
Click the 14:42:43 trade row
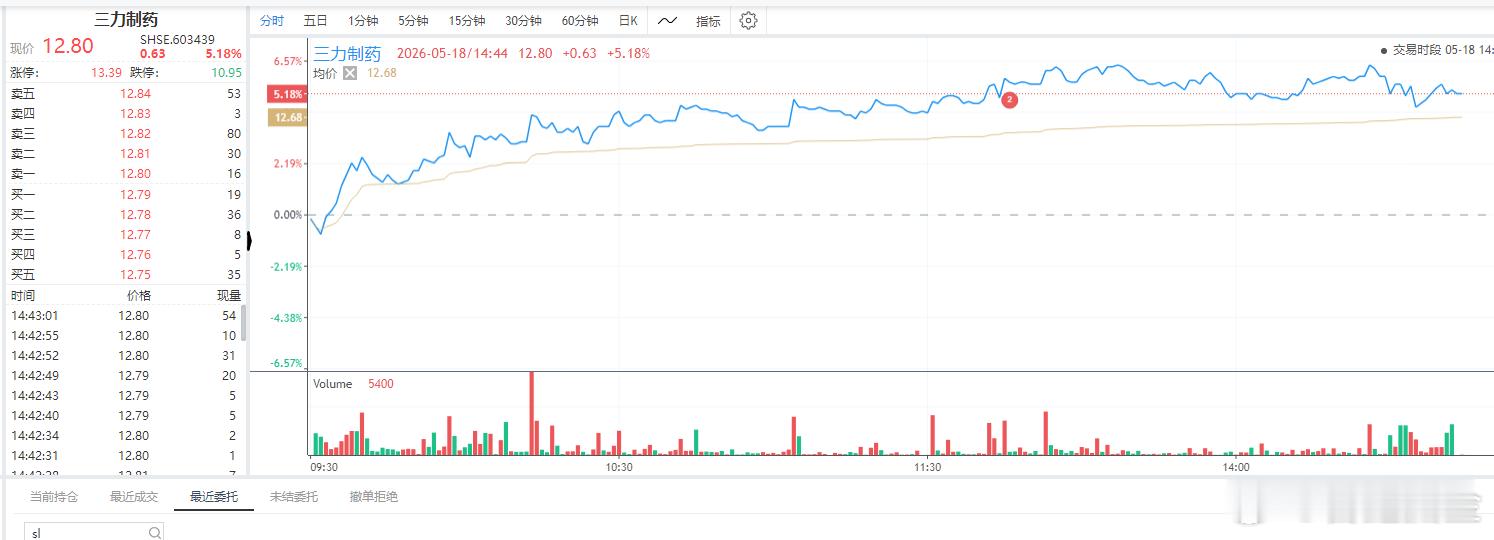[x=124, y=395]
